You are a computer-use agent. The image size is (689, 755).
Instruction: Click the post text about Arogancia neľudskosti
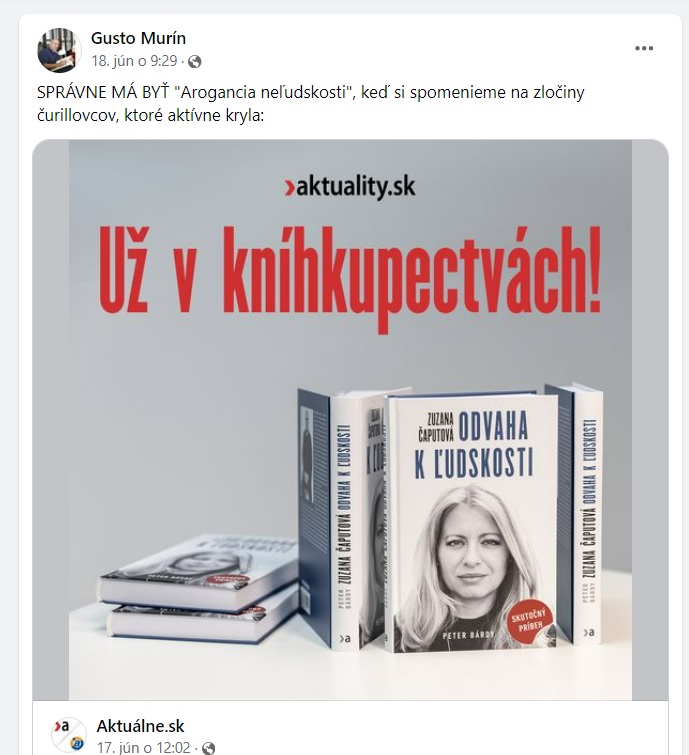pyautogui.click(x=311, y=104)
